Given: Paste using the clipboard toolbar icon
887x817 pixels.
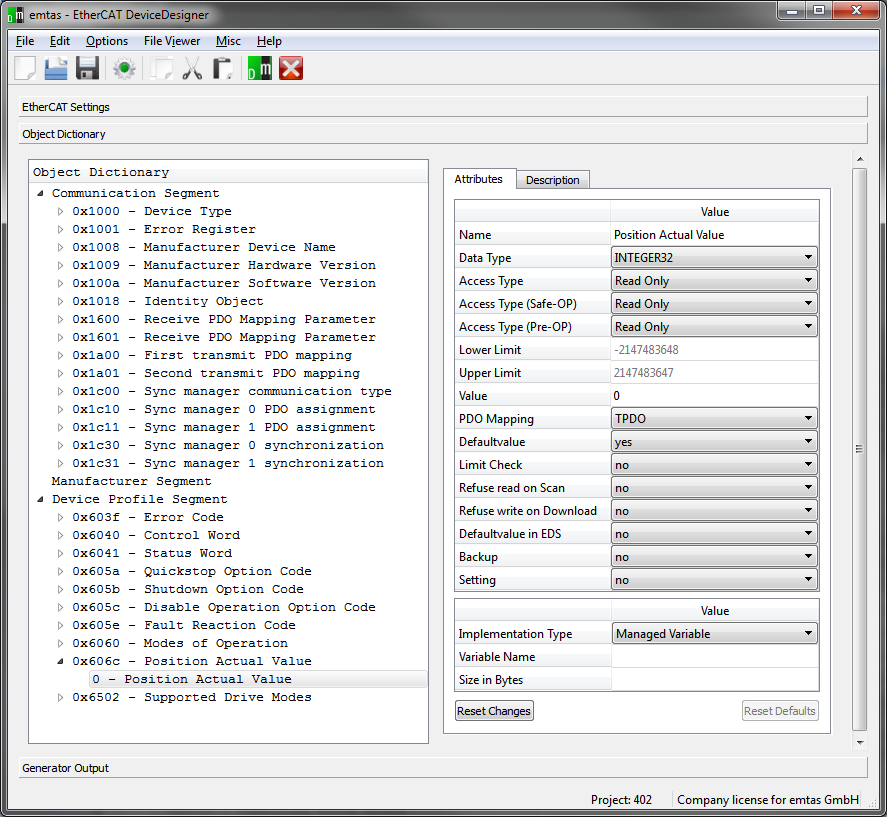Looking at the screenshot, I should point(224,68).
